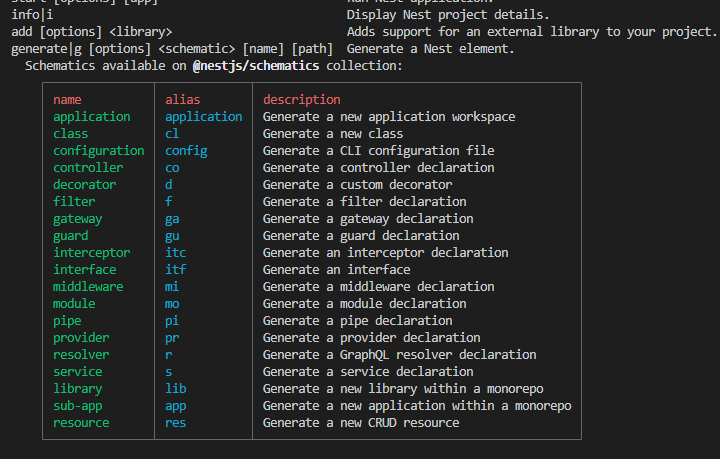Click 'Generate an interface' description
This screenshot has width=720, height=459.
[x=337, y=269]
